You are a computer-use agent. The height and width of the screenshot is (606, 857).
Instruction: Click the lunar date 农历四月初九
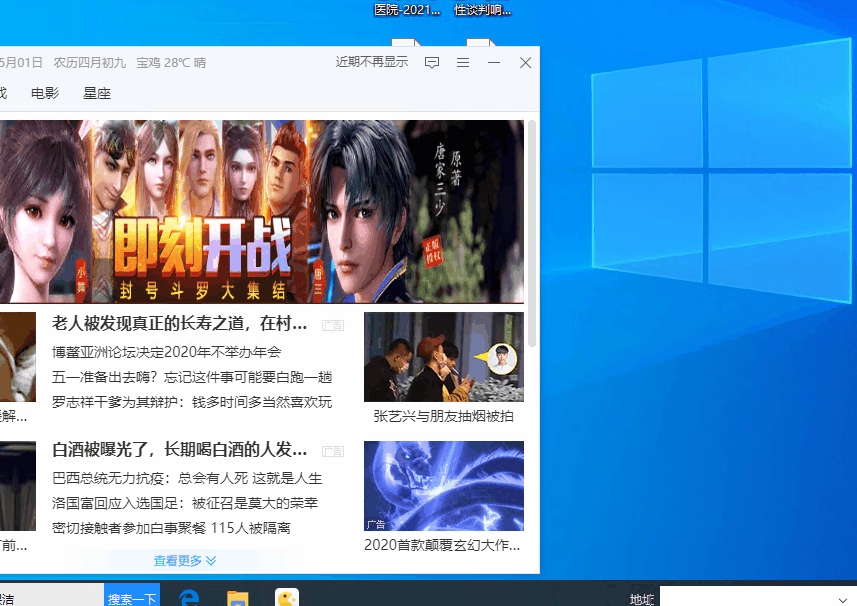click(x=90, y=63)
